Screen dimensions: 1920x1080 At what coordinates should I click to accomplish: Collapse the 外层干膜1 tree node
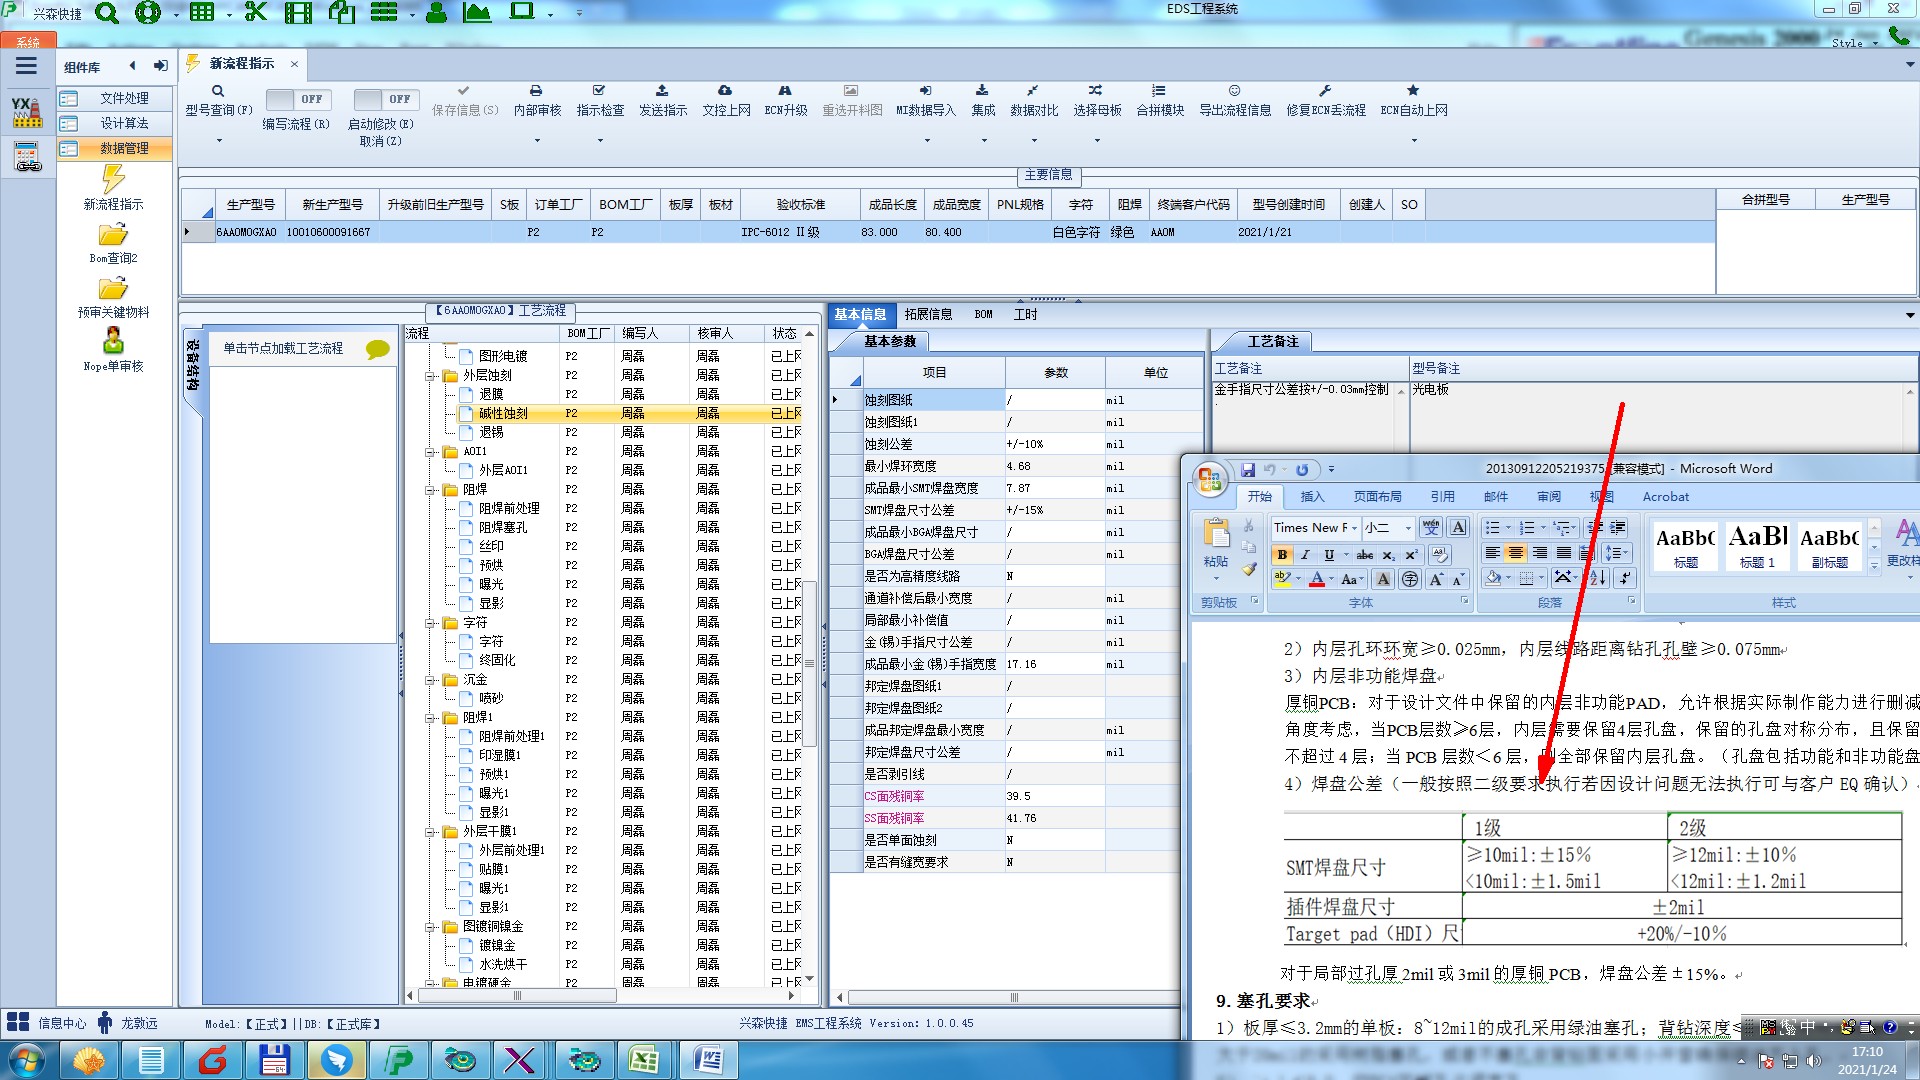pyautogui.click(x=430, y=832)
